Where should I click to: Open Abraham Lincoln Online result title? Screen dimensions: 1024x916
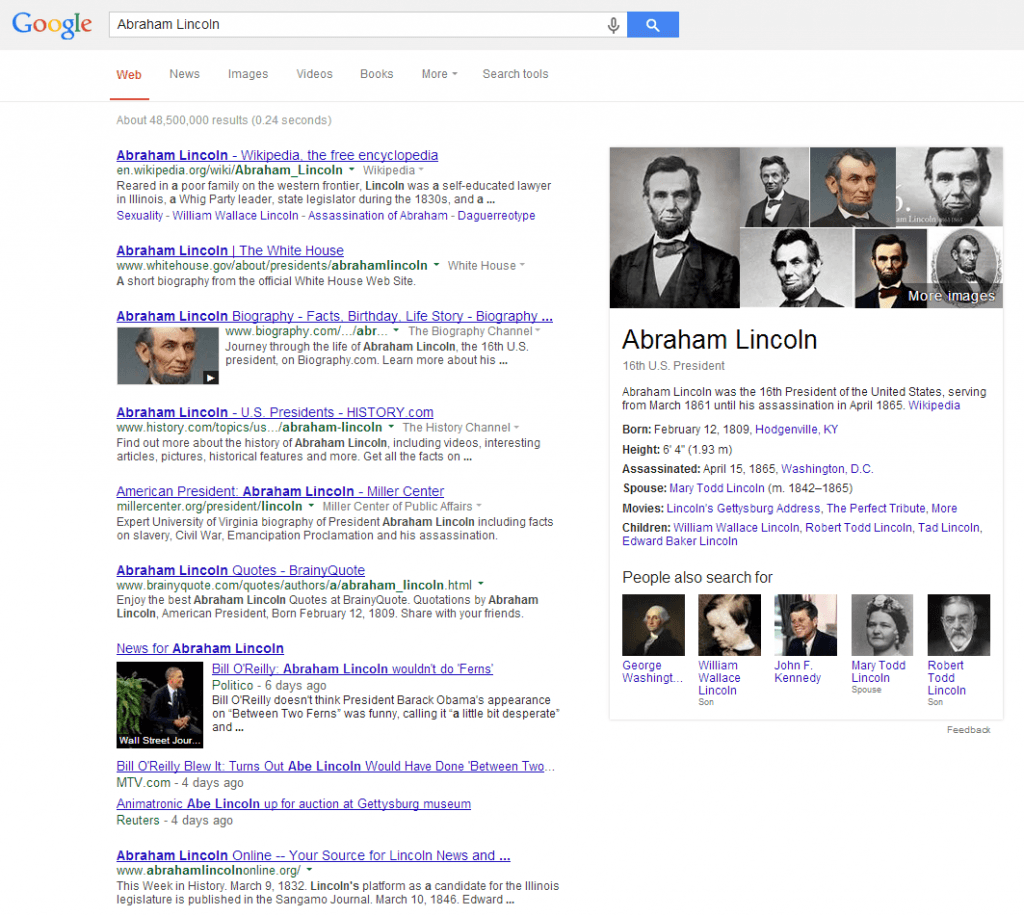click(x=313, y=855)
